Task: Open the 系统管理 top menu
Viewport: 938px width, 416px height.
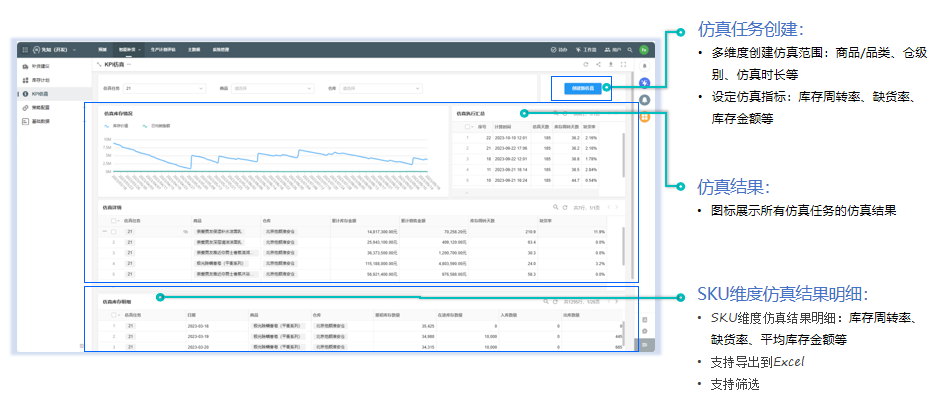Action: tap(221, 48)
